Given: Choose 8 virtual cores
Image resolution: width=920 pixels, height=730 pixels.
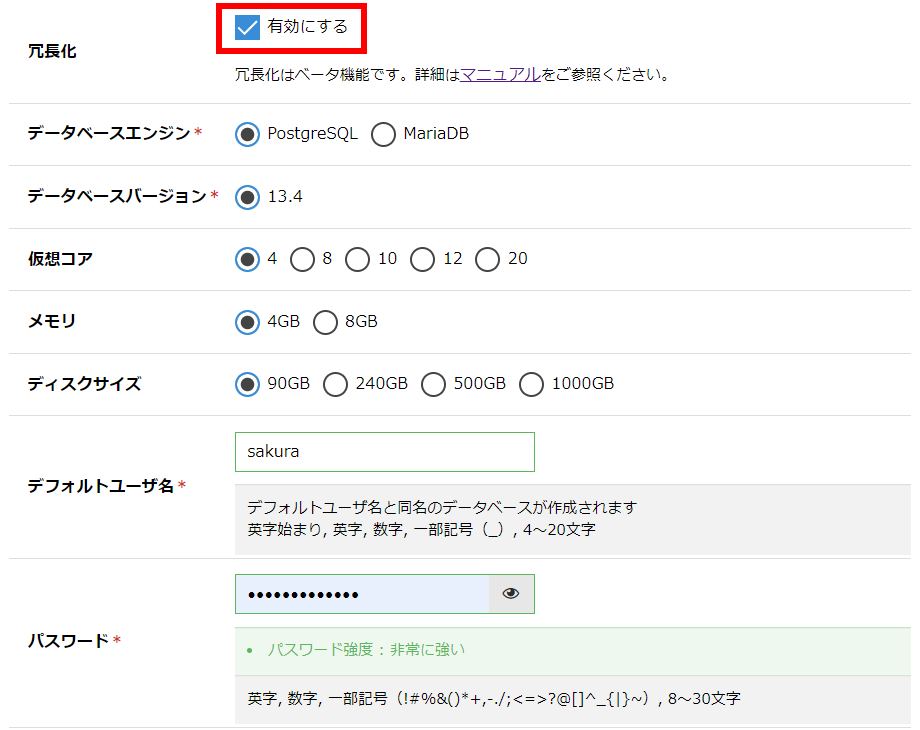Looking at the screenshot, I should tap(302, 259).
